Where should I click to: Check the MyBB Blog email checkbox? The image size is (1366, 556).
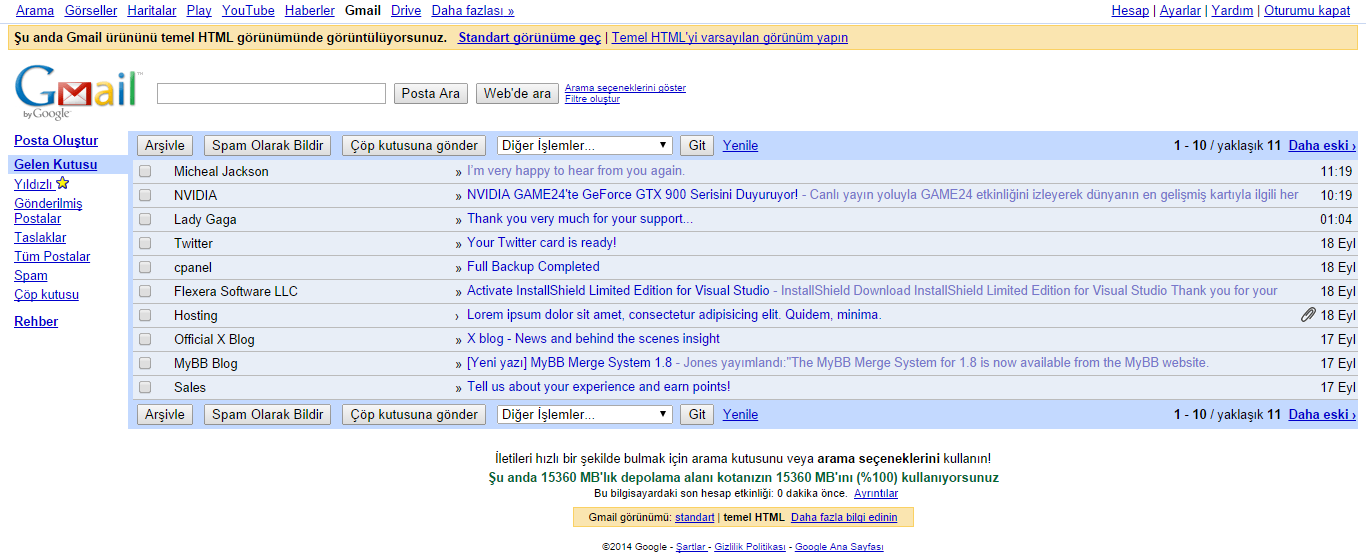pyautogui.click(x=145, y=363)
